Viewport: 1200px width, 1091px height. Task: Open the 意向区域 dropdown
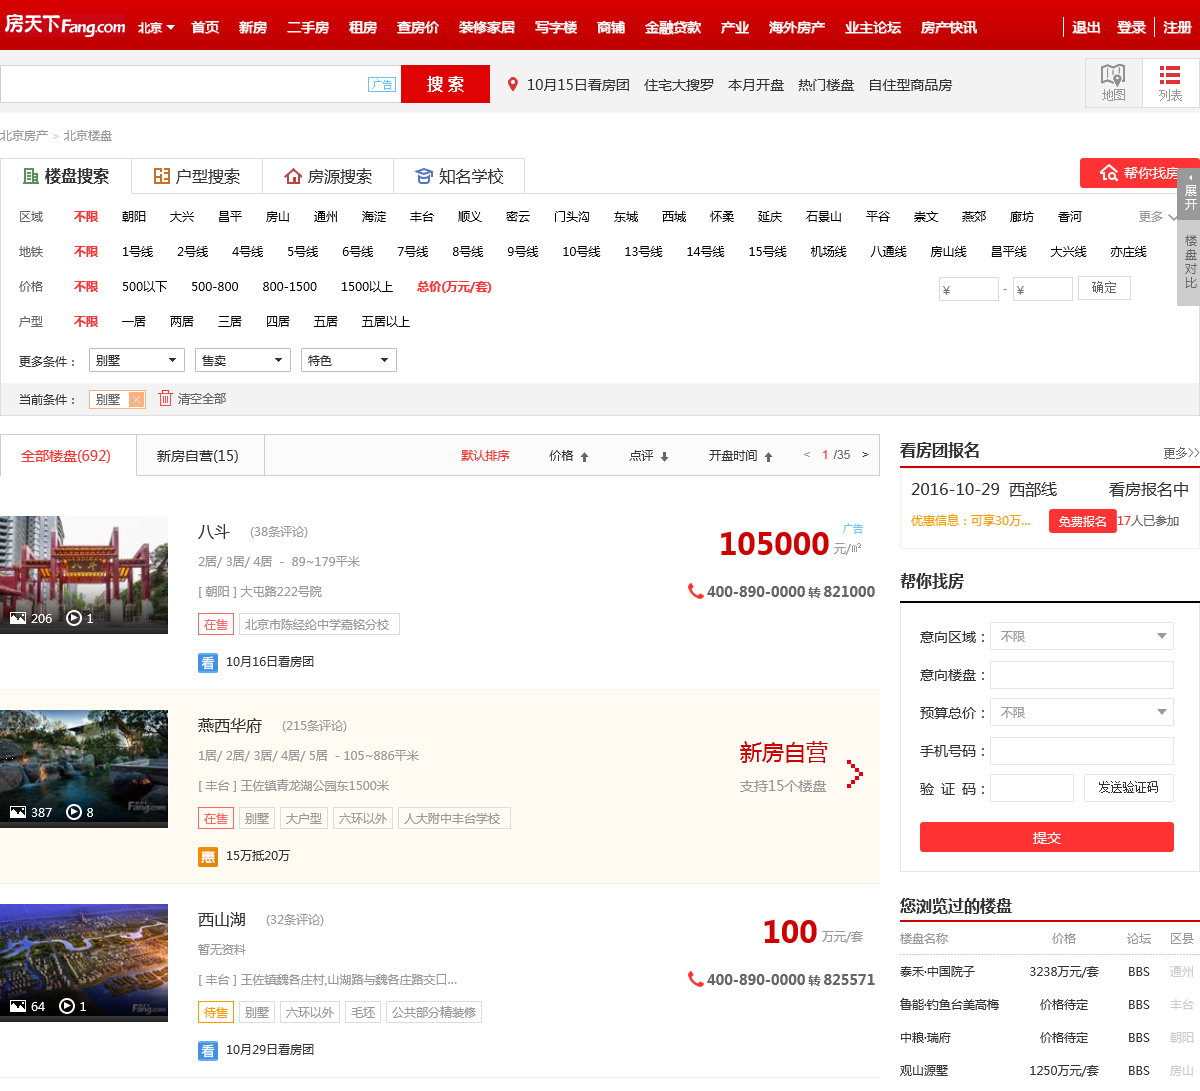[x=1082, y=636]
